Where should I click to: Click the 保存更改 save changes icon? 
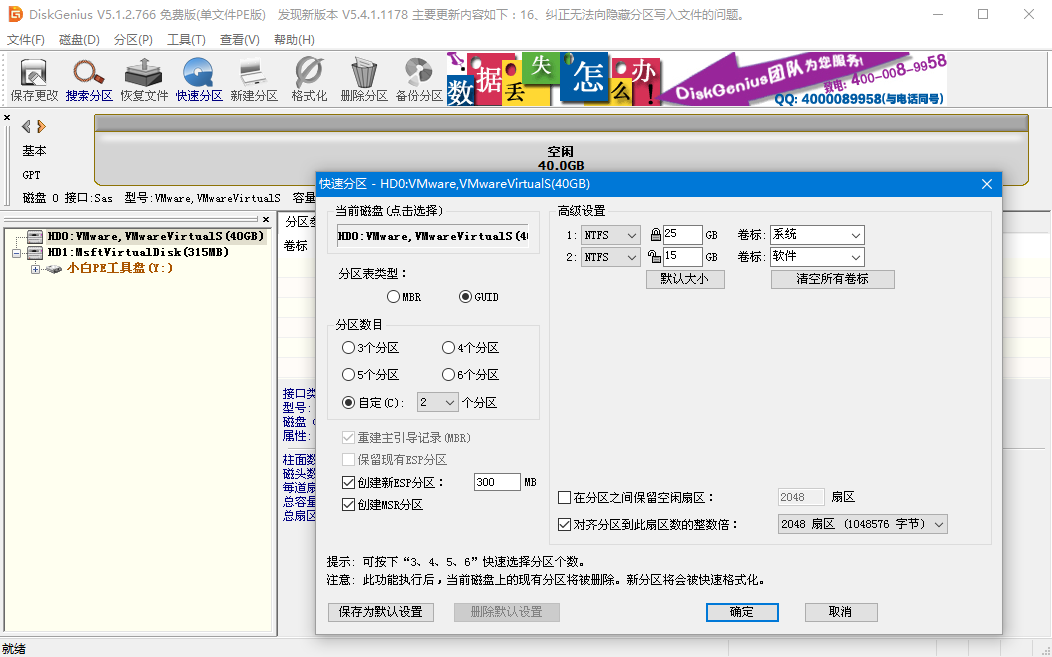34,80
